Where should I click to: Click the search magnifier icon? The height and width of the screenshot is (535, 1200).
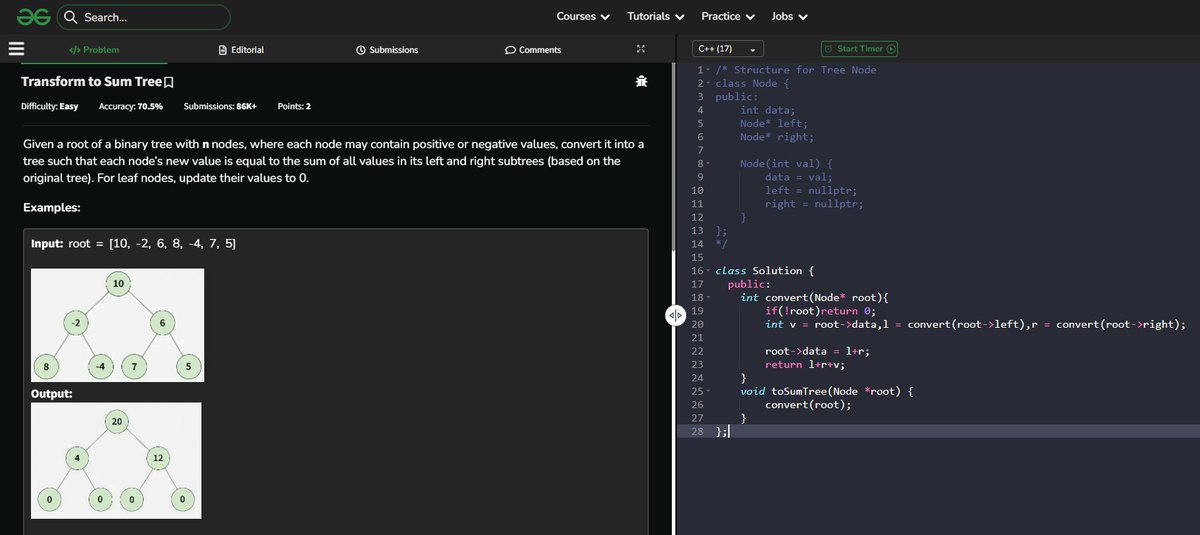(71, 17)
